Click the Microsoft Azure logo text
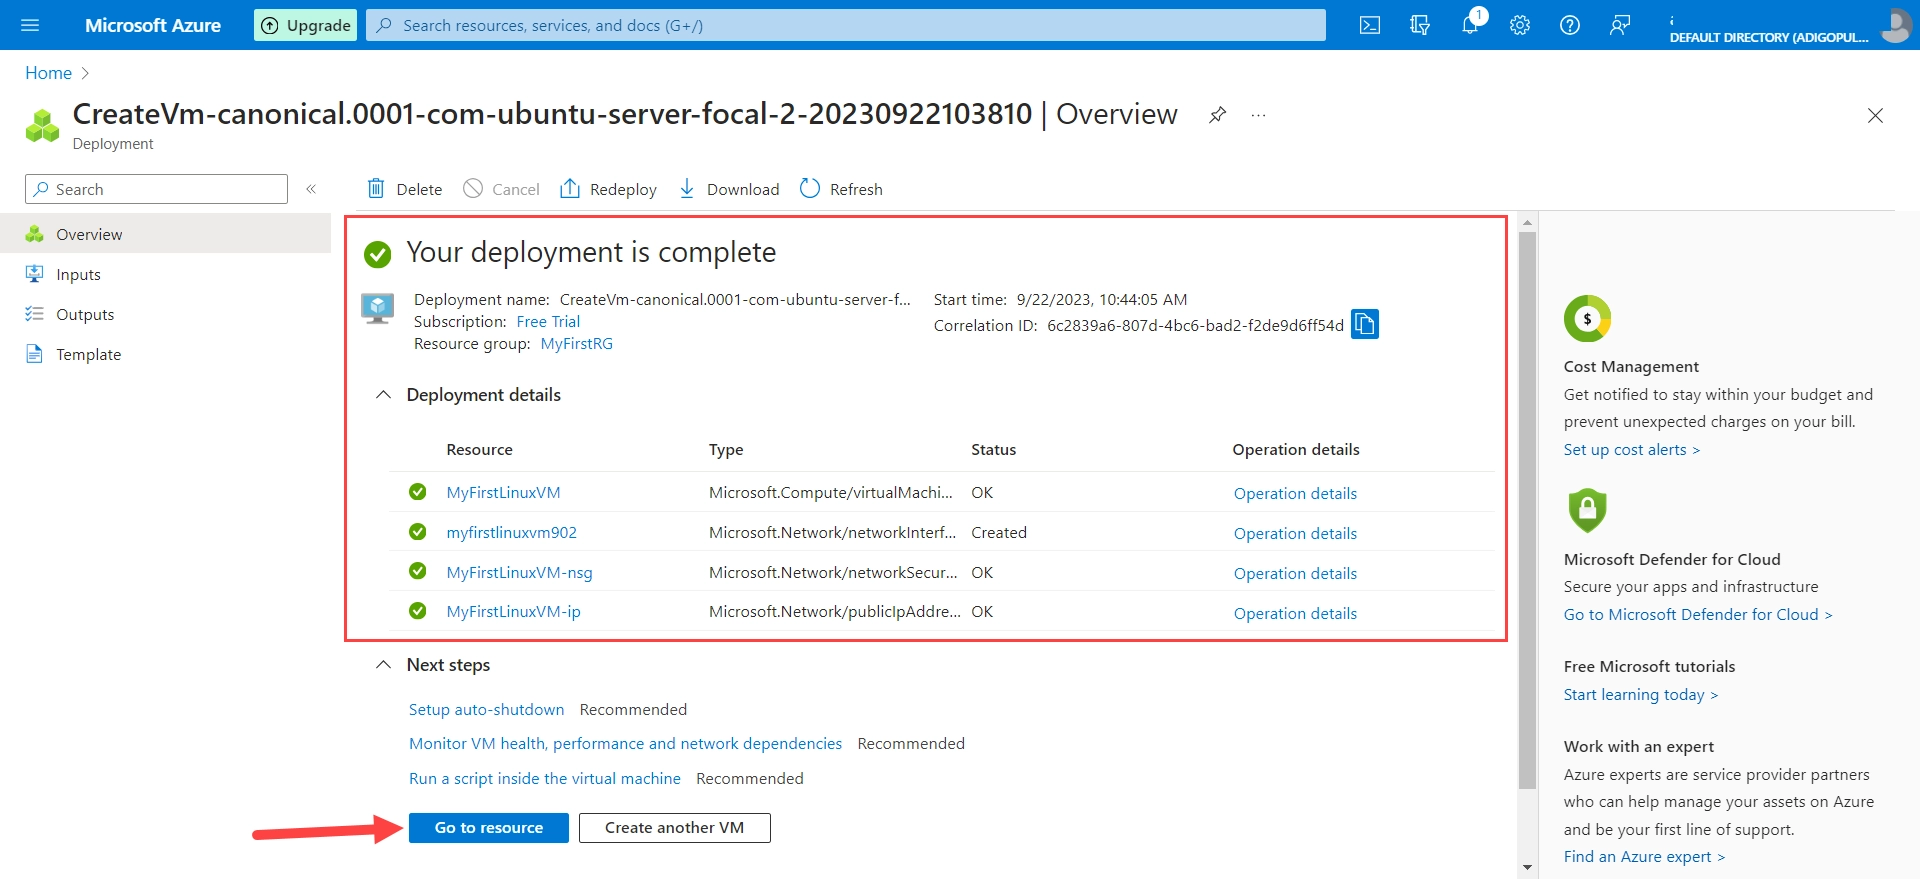 pos(153,25)
